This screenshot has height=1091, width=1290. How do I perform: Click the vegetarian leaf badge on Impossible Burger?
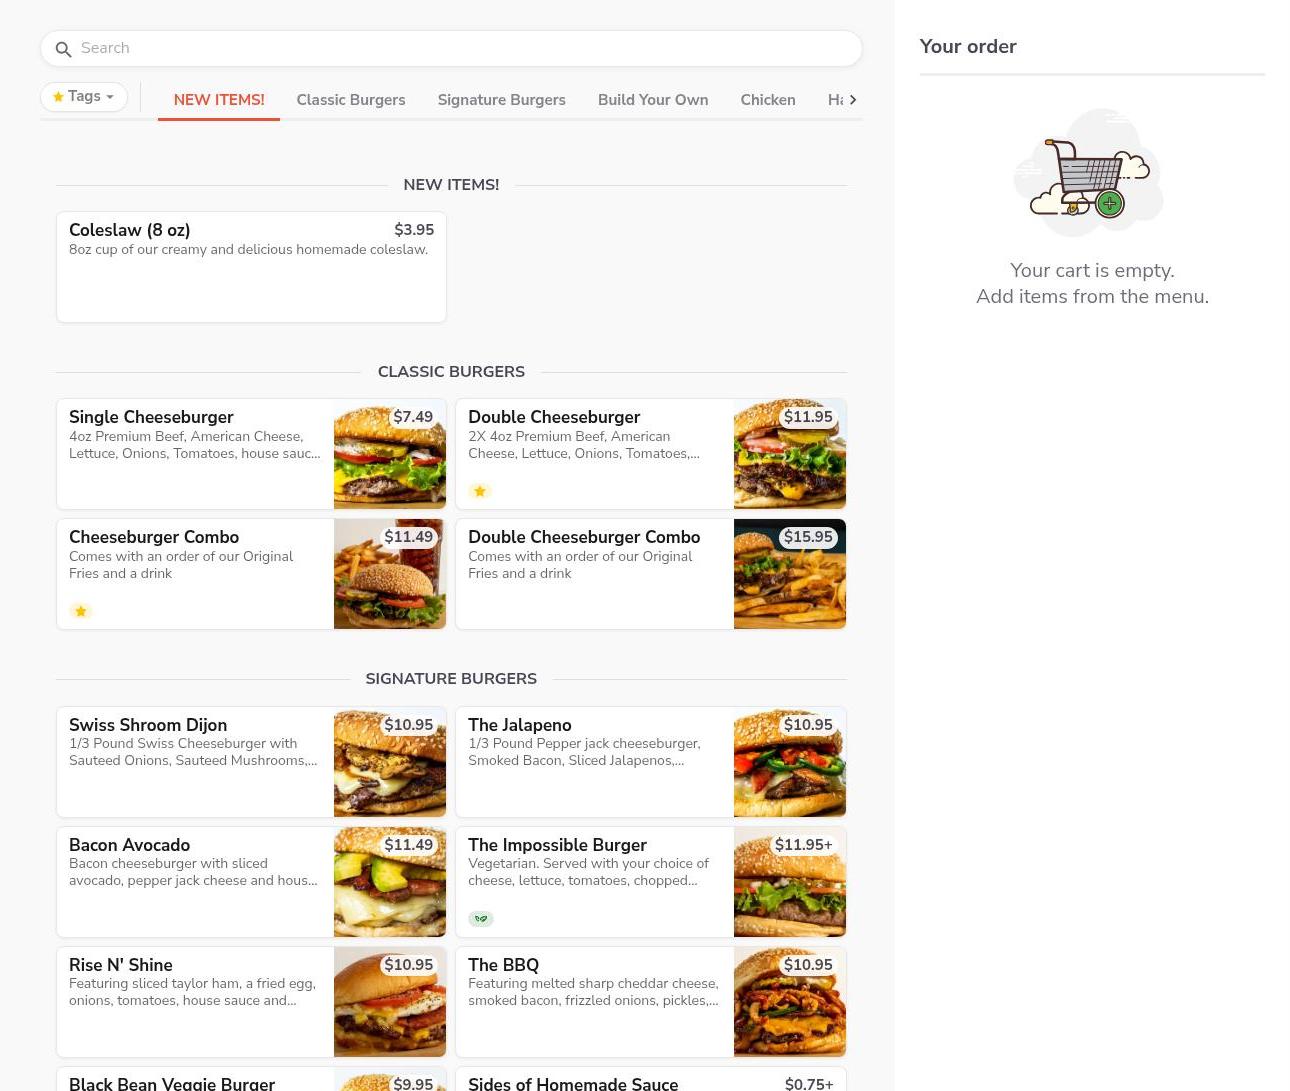(481, 919)
